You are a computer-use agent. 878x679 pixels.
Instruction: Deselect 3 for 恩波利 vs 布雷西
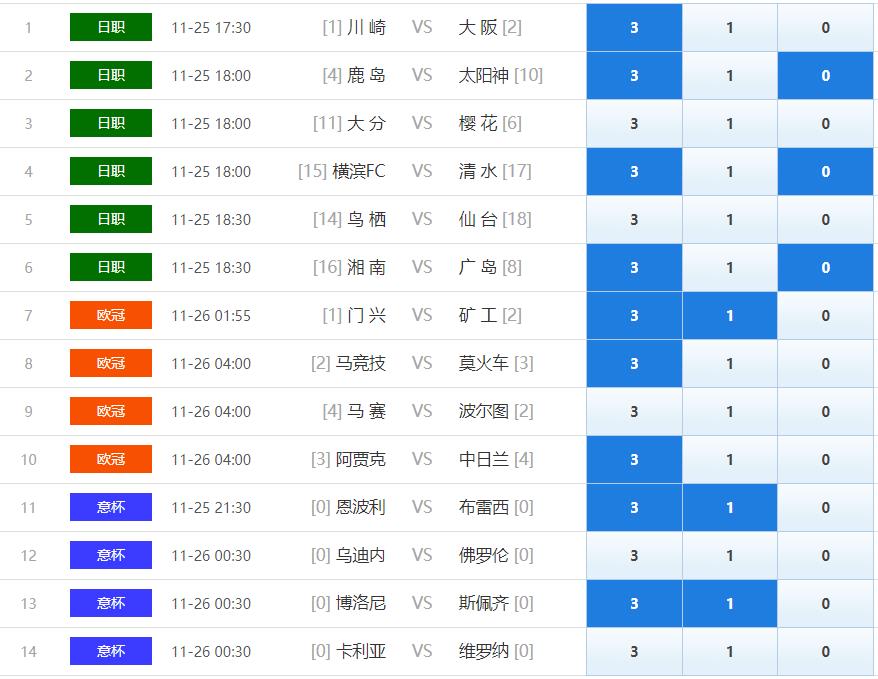pyautogui.click(x=634, y=508)
